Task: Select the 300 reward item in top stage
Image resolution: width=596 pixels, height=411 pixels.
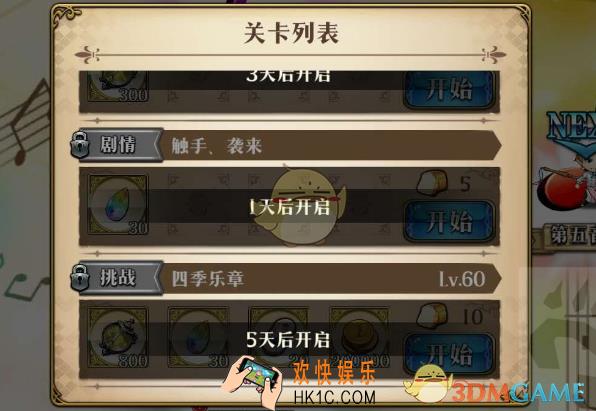Action: [x=118, y=87]
